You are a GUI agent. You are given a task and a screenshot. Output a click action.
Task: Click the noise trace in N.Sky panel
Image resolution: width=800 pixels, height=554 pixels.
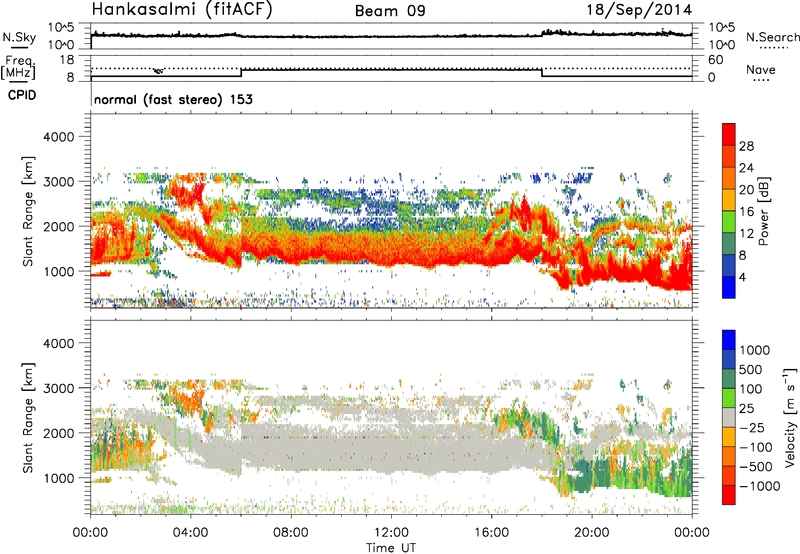point(391,36)
